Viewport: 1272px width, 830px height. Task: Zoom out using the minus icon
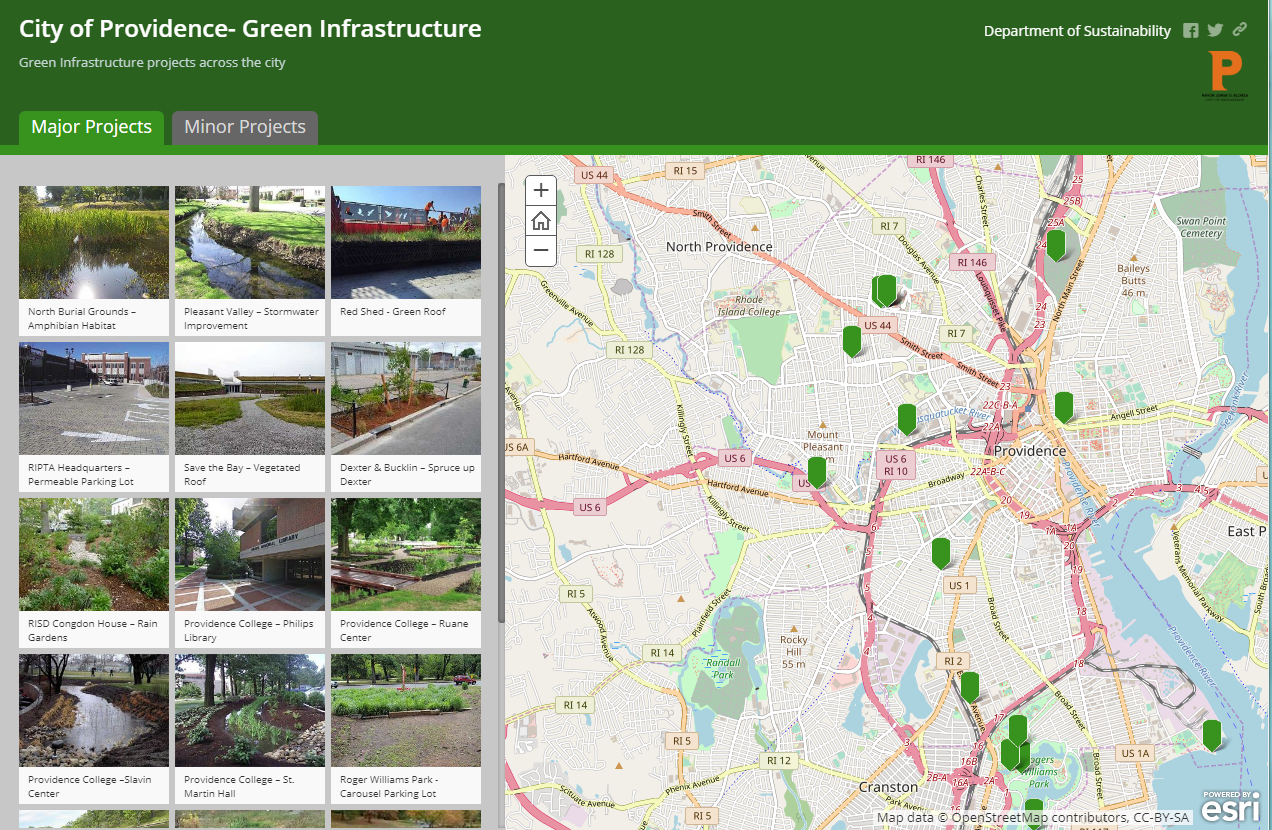pyautogui.click(x=540, y=250)
